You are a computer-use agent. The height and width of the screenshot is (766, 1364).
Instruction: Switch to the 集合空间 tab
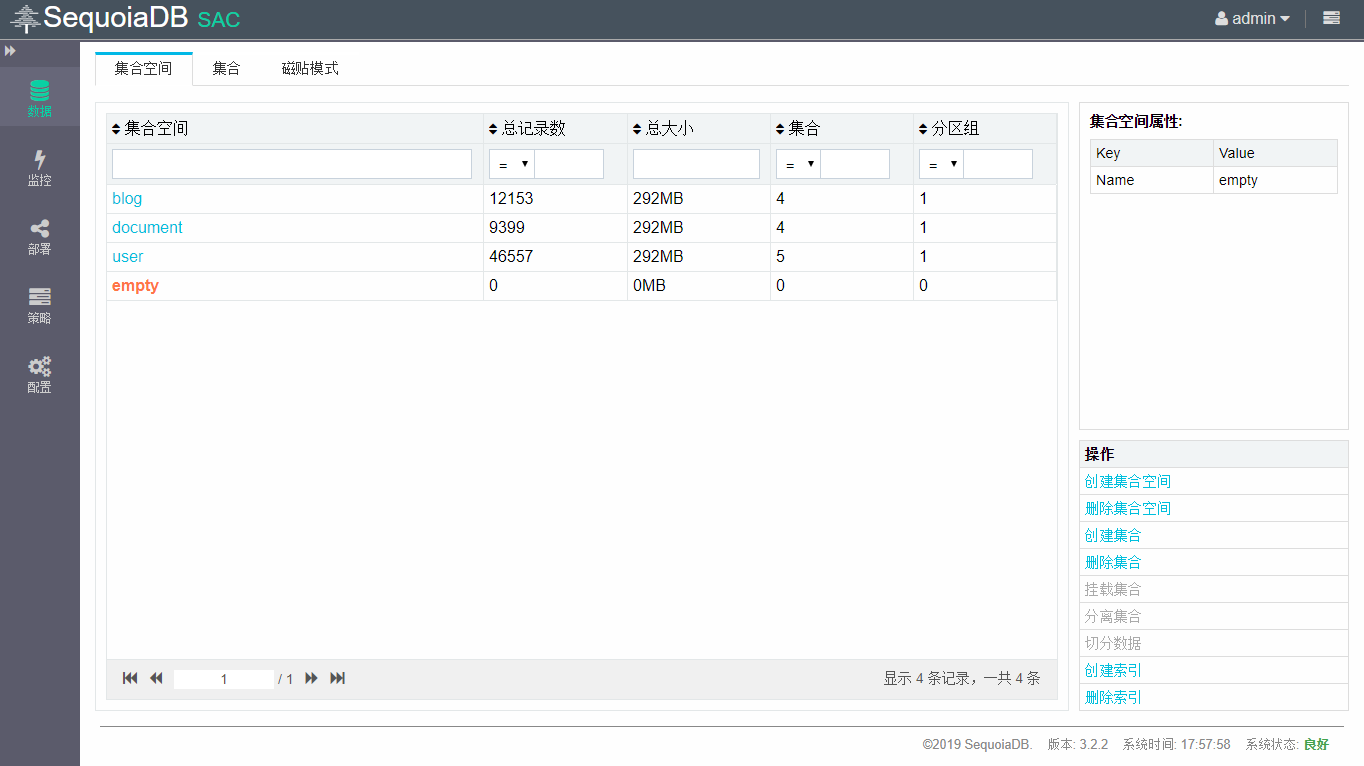coord(143,68)
